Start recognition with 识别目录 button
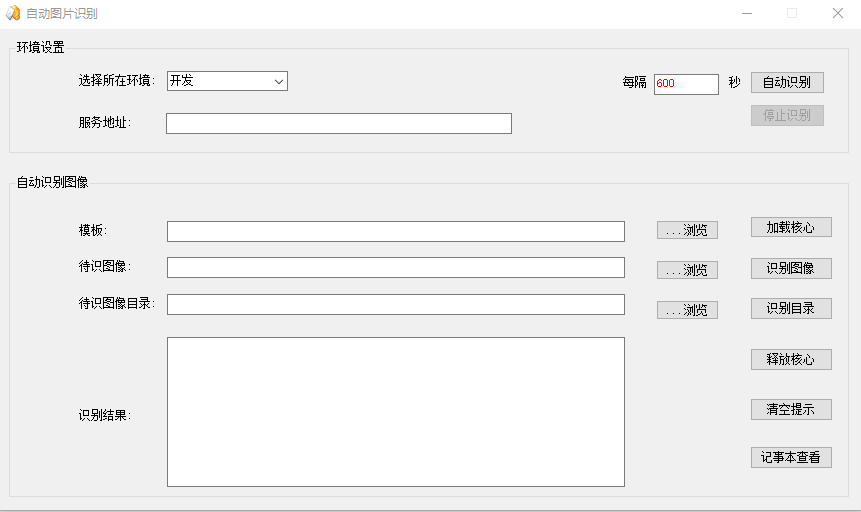 coord(790,308)
